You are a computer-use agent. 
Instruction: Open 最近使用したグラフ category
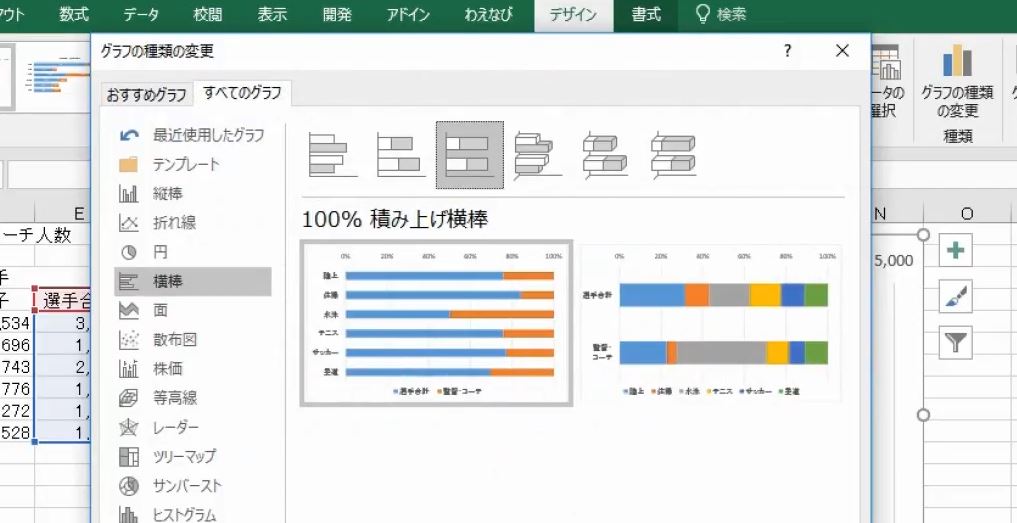(193, 135)
